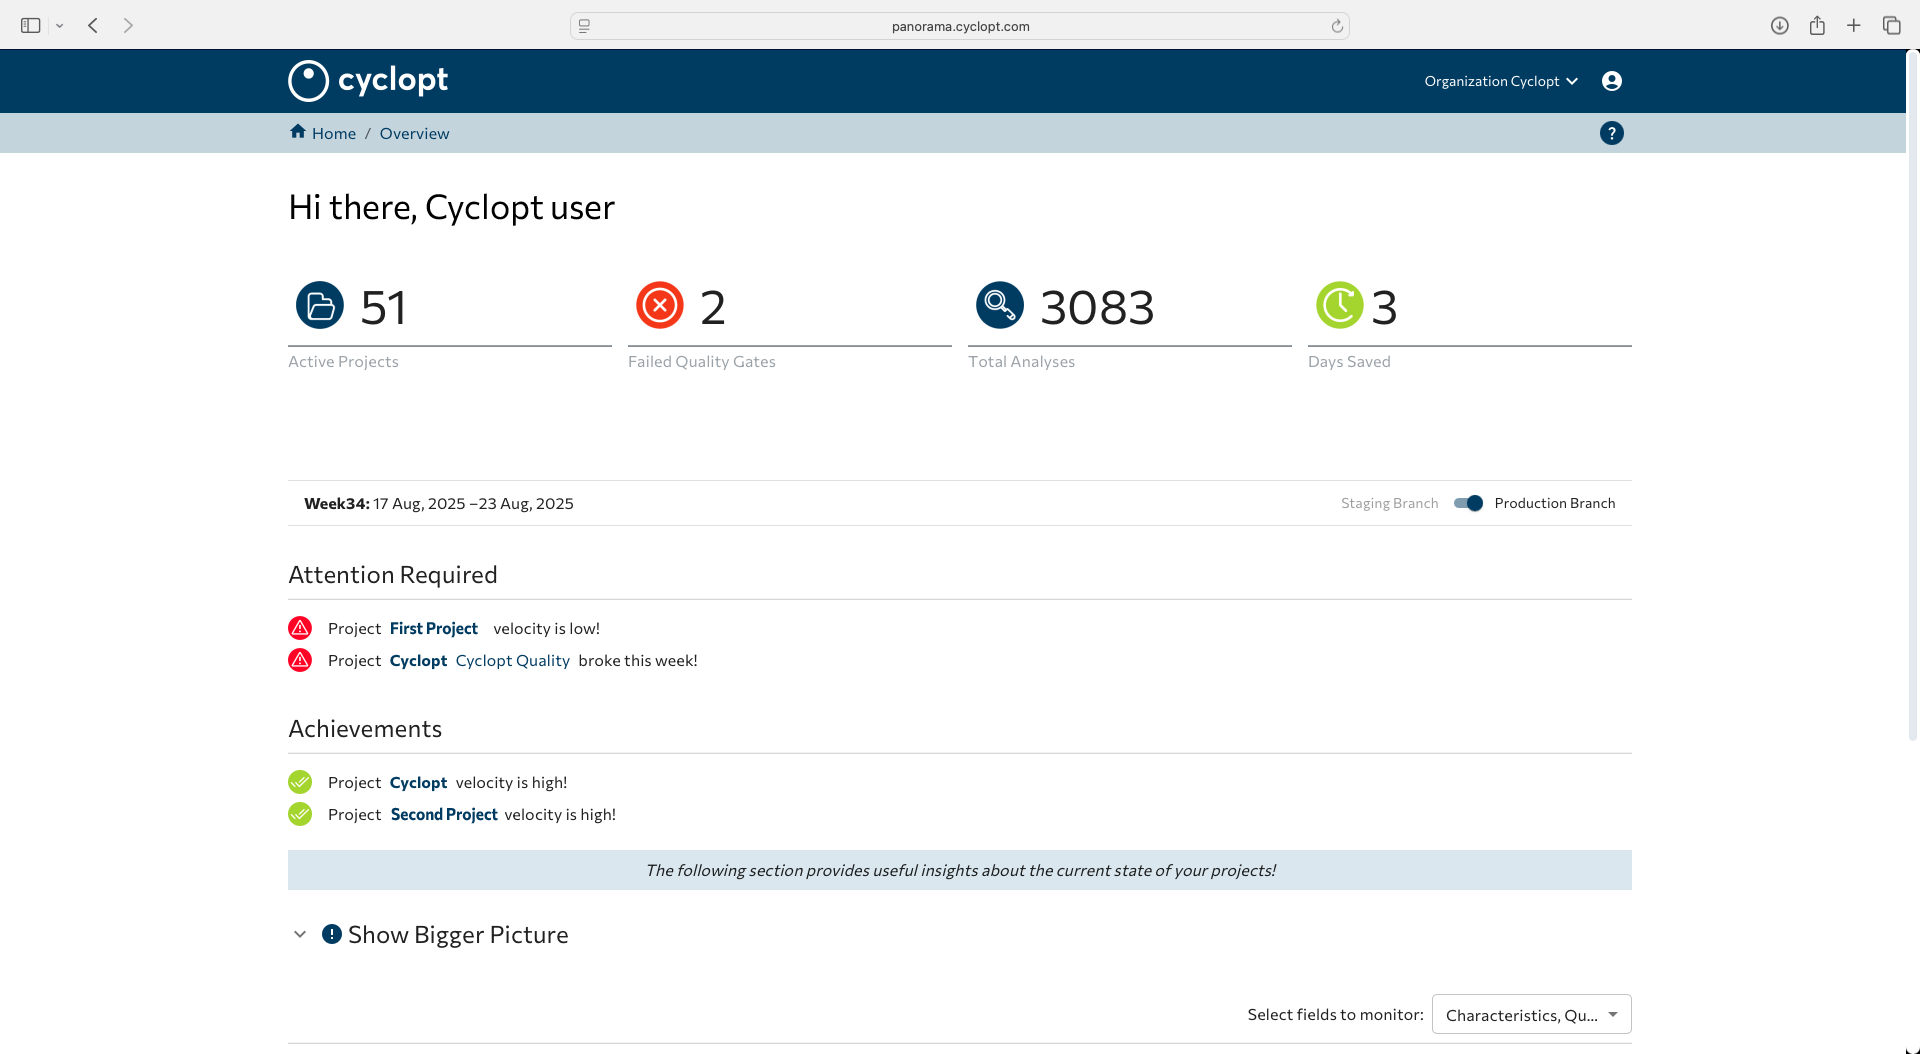Click the Active Projects folder icon
The width and height of the screenshot is (1920, 1054).
click(320, 305)
